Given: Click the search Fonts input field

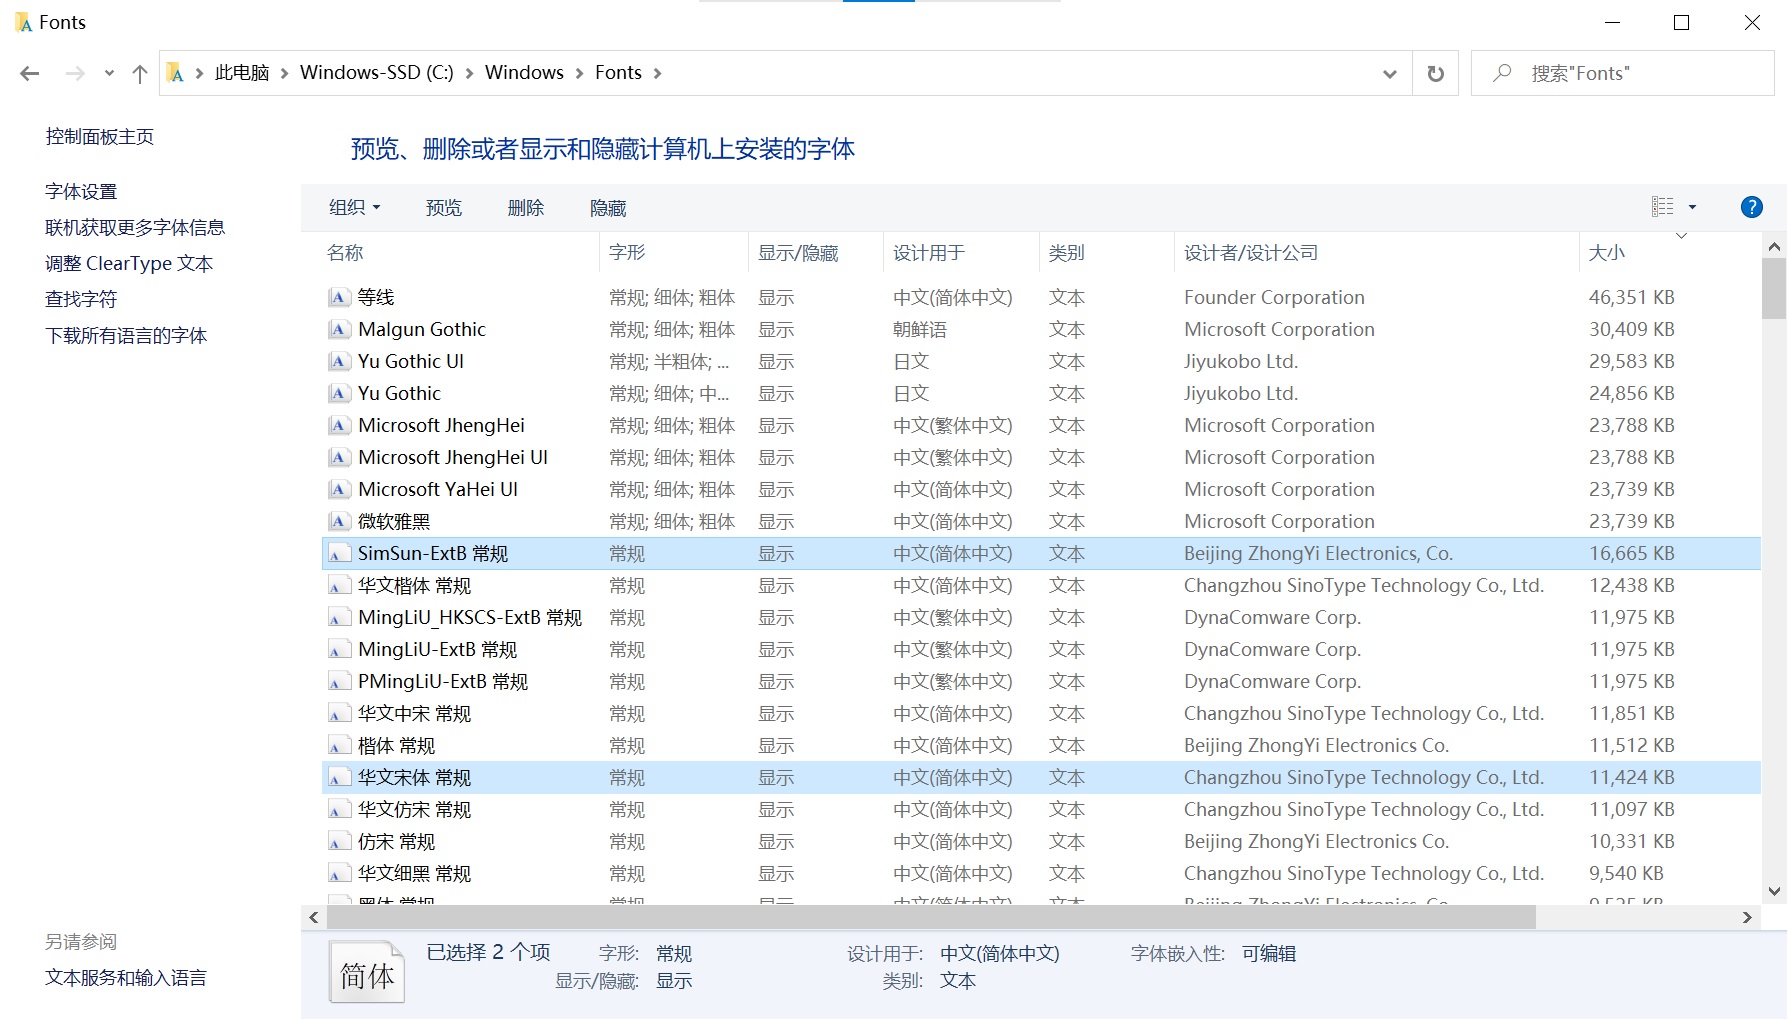Looking at the screenshot, I should 1622,73.
